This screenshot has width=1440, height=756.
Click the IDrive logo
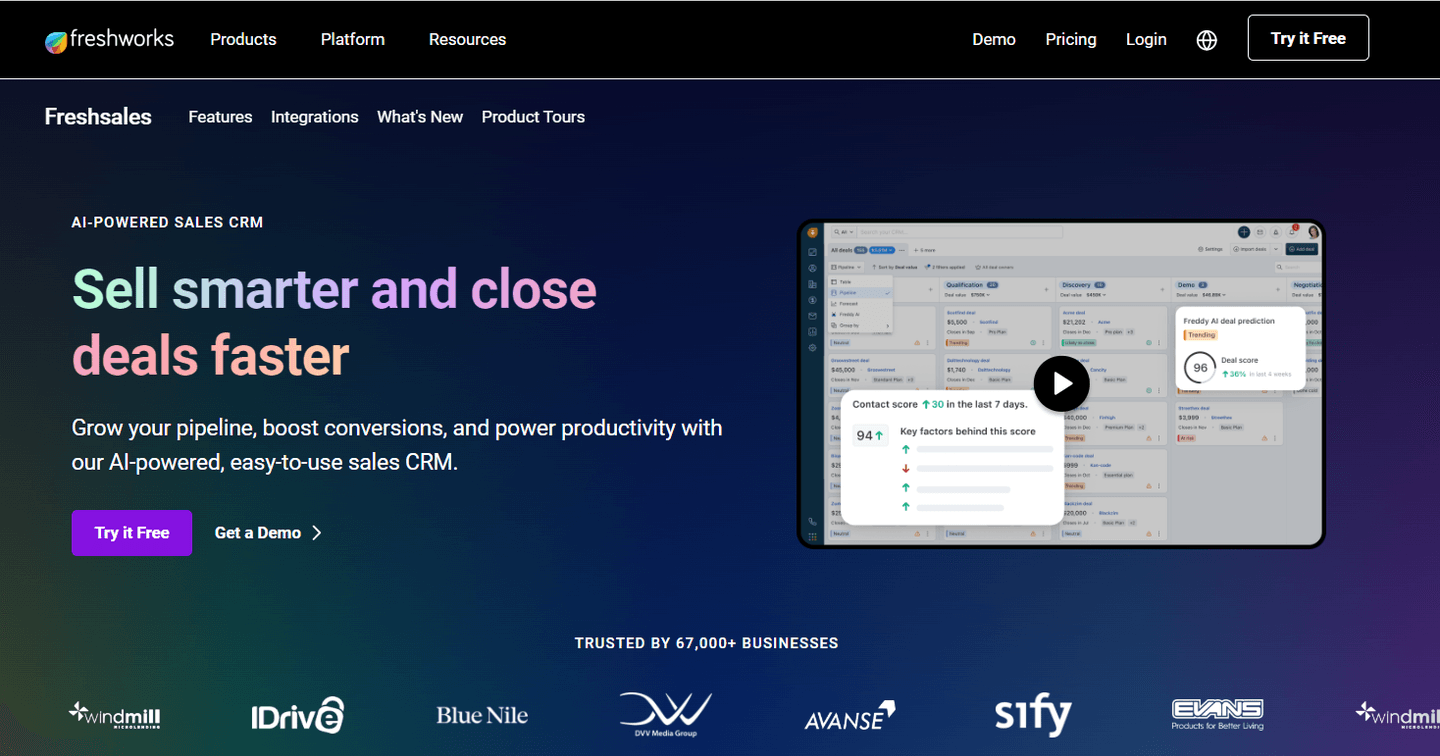click(x=298, y=715)
